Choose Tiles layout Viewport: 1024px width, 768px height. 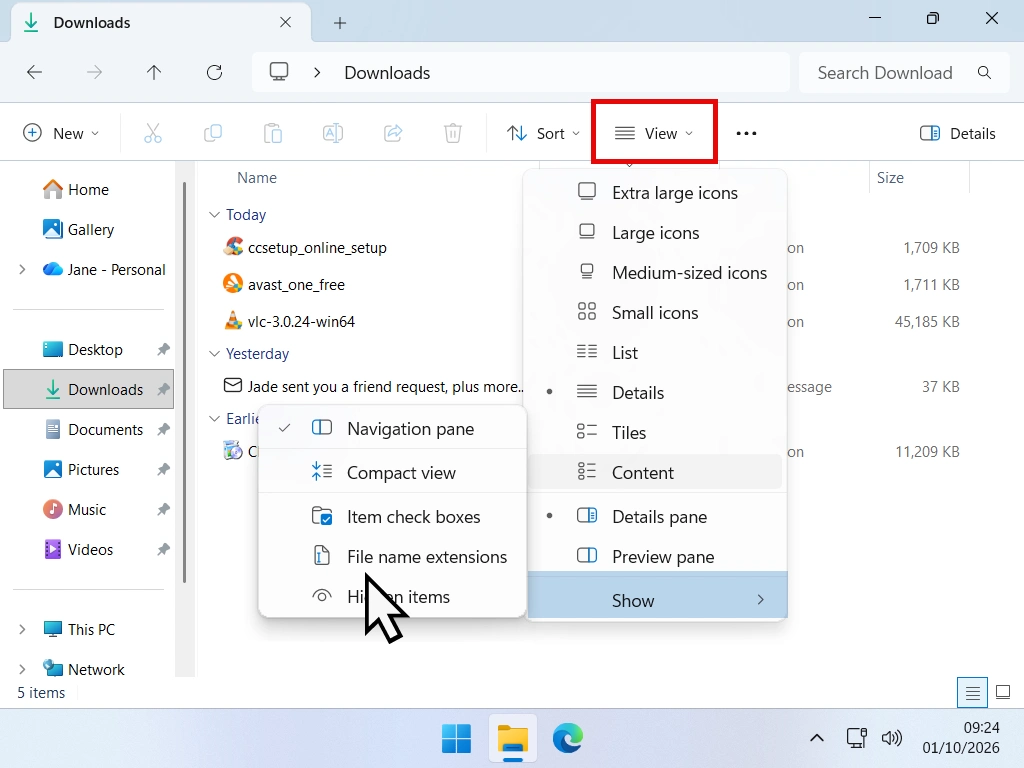pyautogui.click(x=655, y=432)
